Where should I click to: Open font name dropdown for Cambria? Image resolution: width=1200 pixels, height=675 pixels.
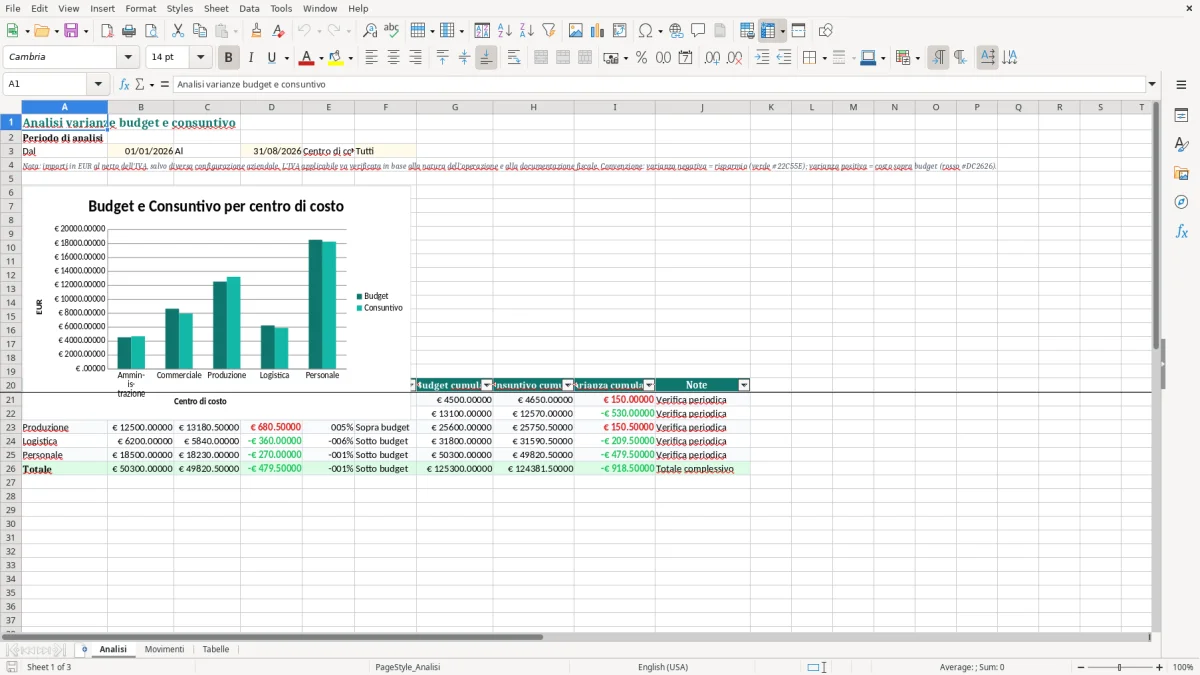(128, 58)
